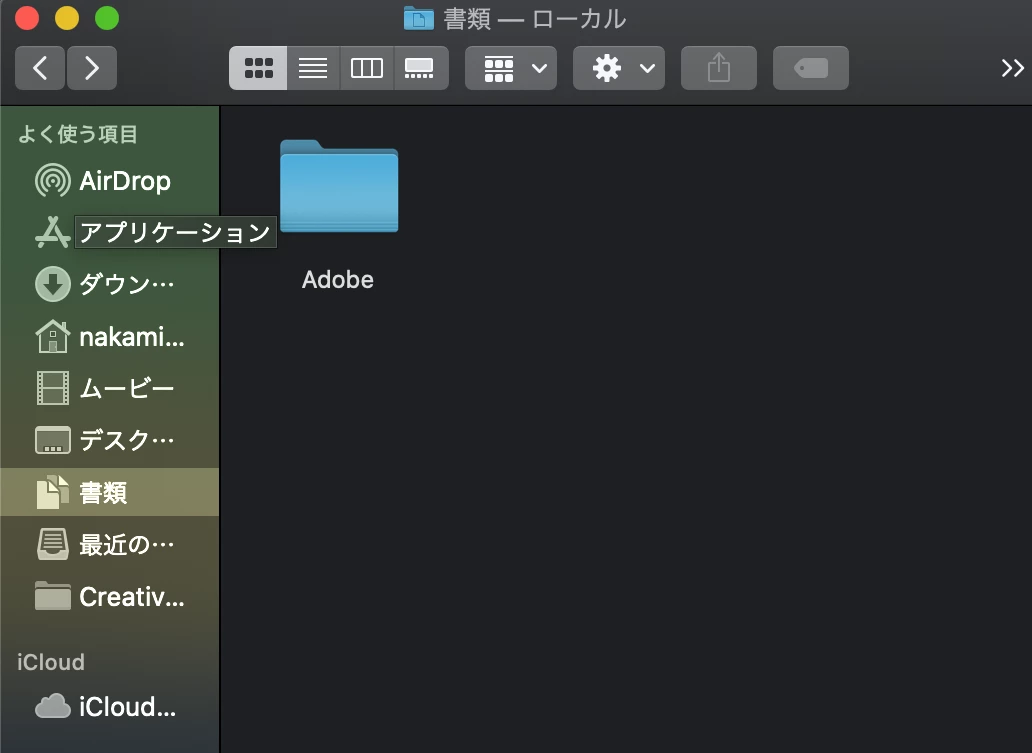Click the Downloads arrow sidebar icon
The width and height of the screenshot is (1032, 753).
pos(53,284)
